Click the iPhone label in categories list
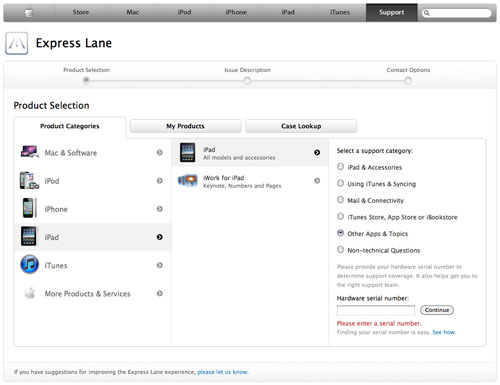Screen dimensions: 500x385 [x=56, y=209]
